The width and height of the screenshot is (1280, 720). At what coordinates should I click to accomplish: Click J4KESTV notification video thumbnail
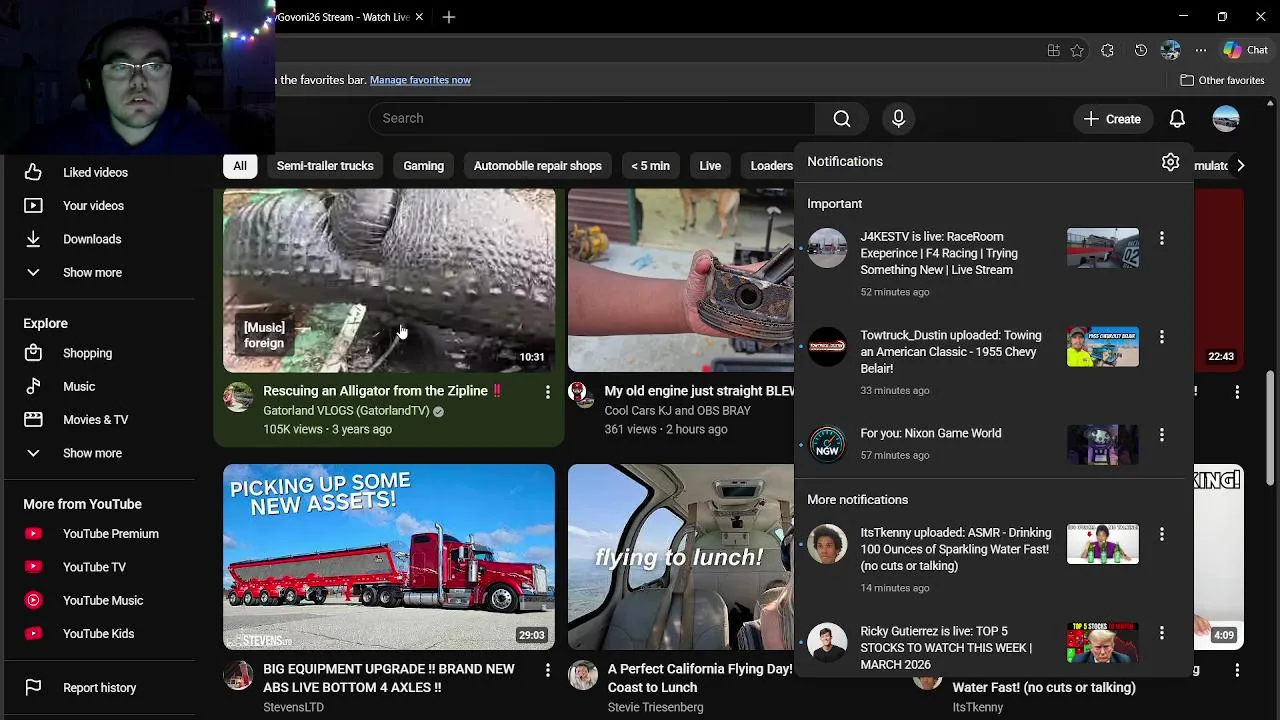click(1102, 248)
